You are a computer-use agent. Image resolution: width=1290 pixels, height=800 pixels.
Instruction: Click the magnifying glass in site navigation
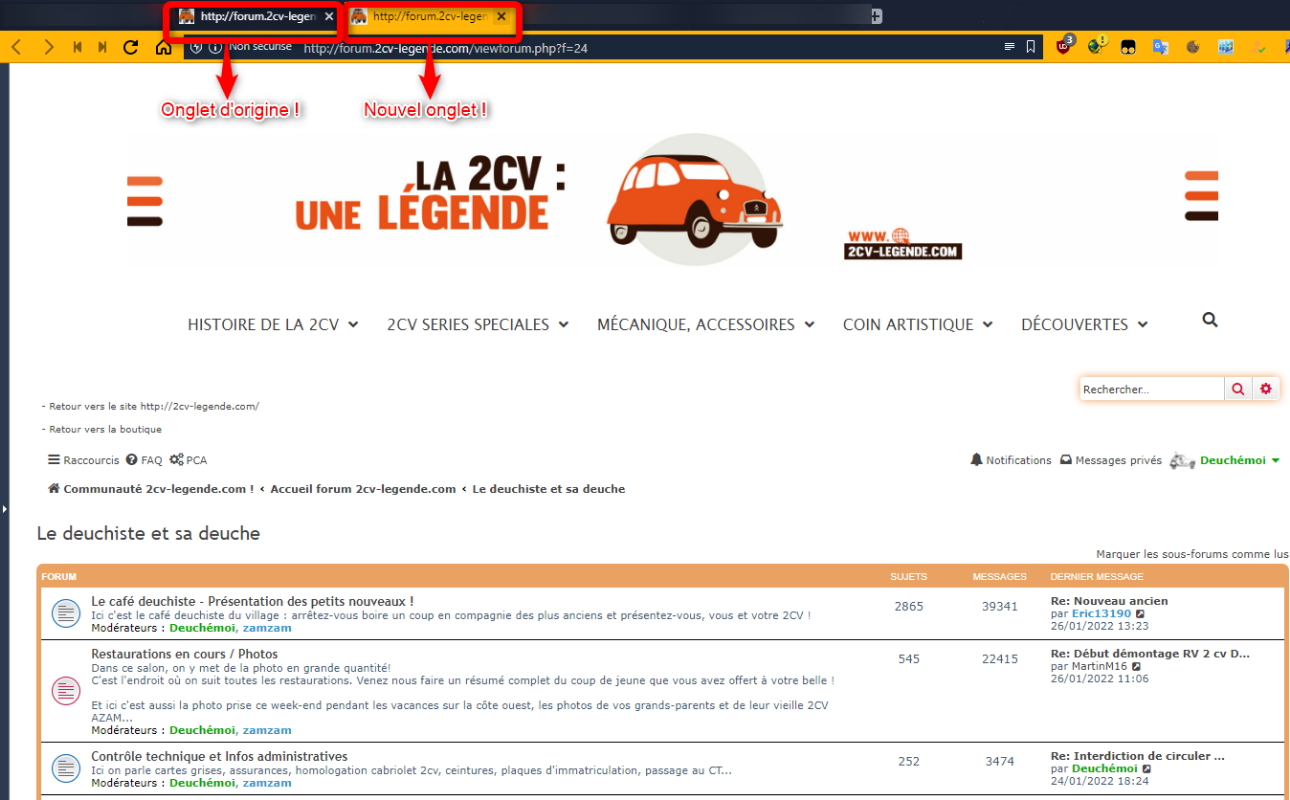point(1210,321)
